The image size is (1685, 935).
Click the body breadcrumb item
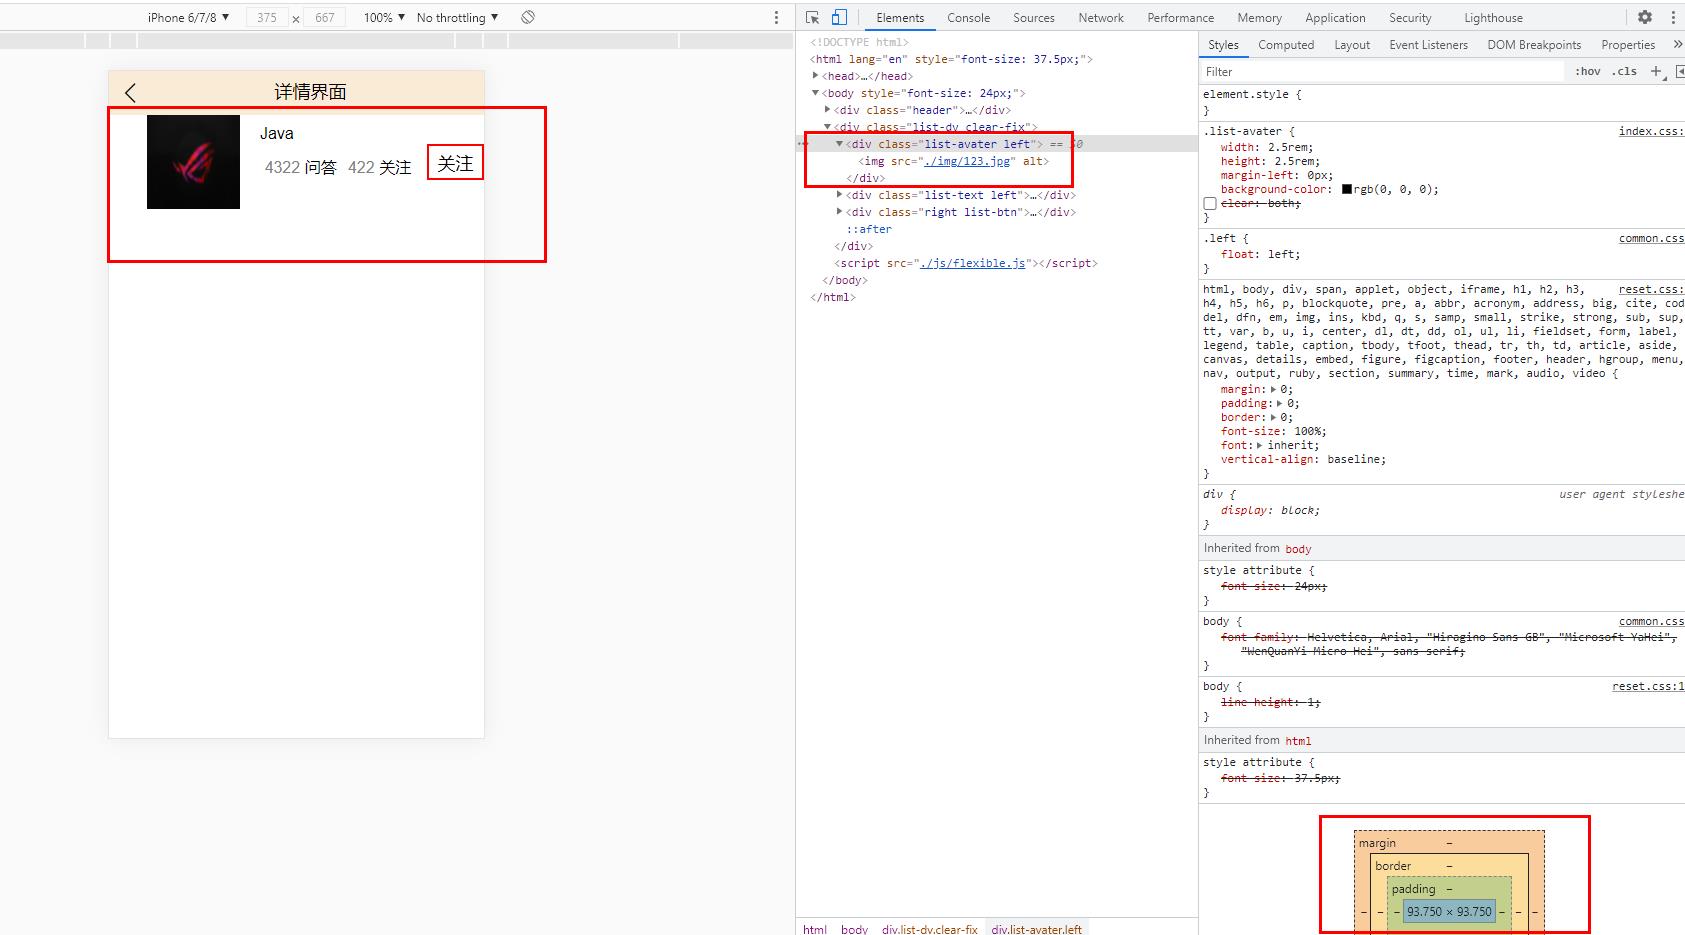tap(854, 929)
